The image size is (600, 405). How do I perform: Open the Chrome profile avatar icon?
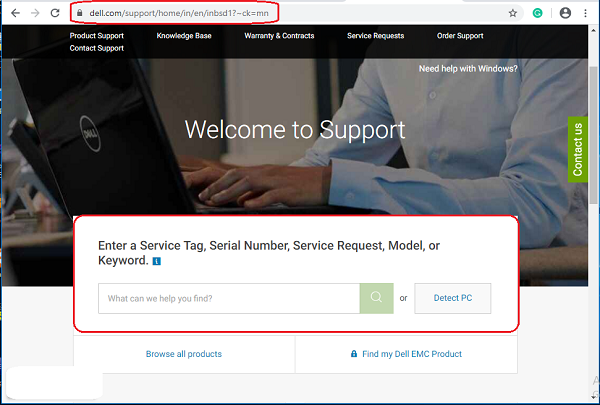point(565,13)
